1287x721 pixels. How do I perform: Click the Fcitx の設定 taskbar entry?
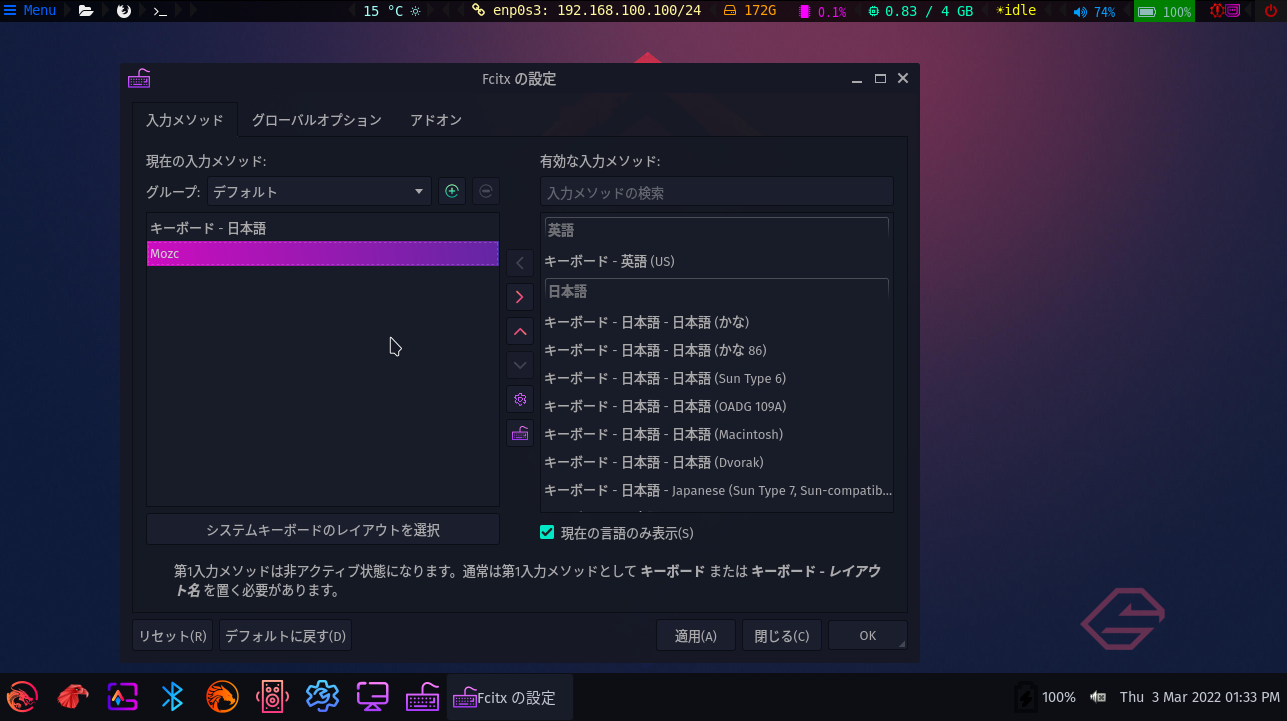coord(510,697)
